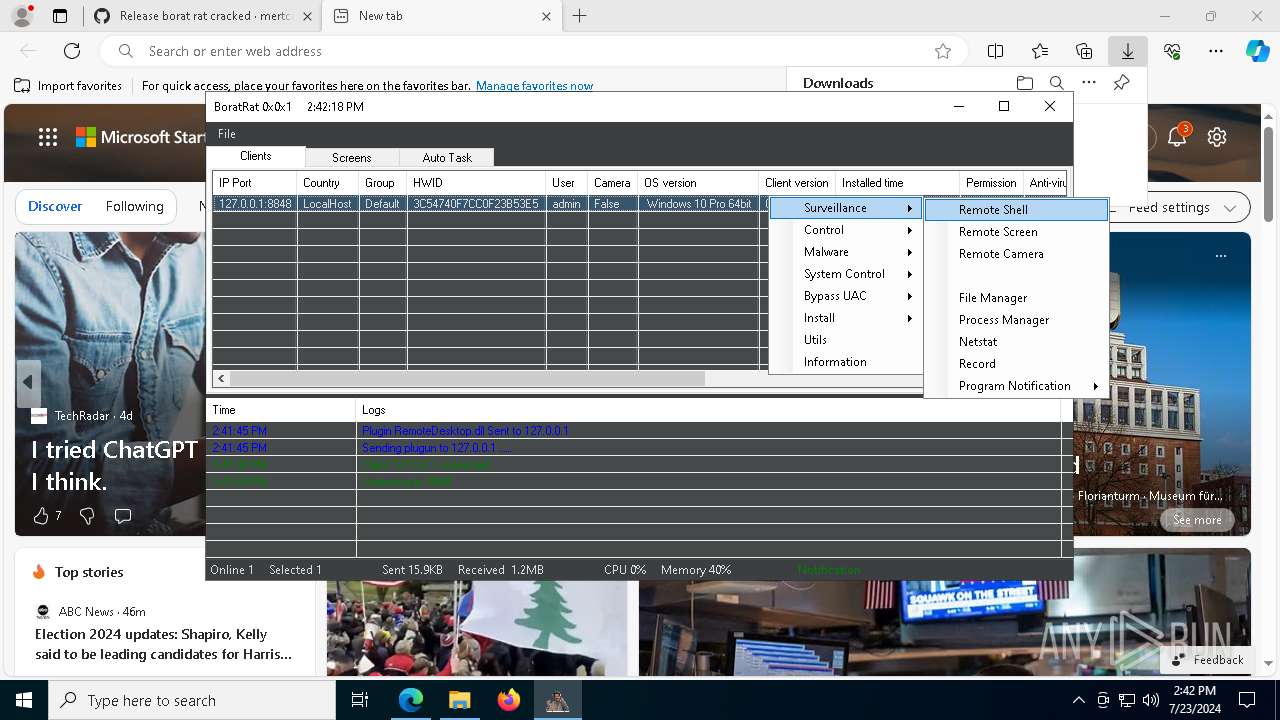
Task: Open Browser essentials icon
Action: 1172,51
